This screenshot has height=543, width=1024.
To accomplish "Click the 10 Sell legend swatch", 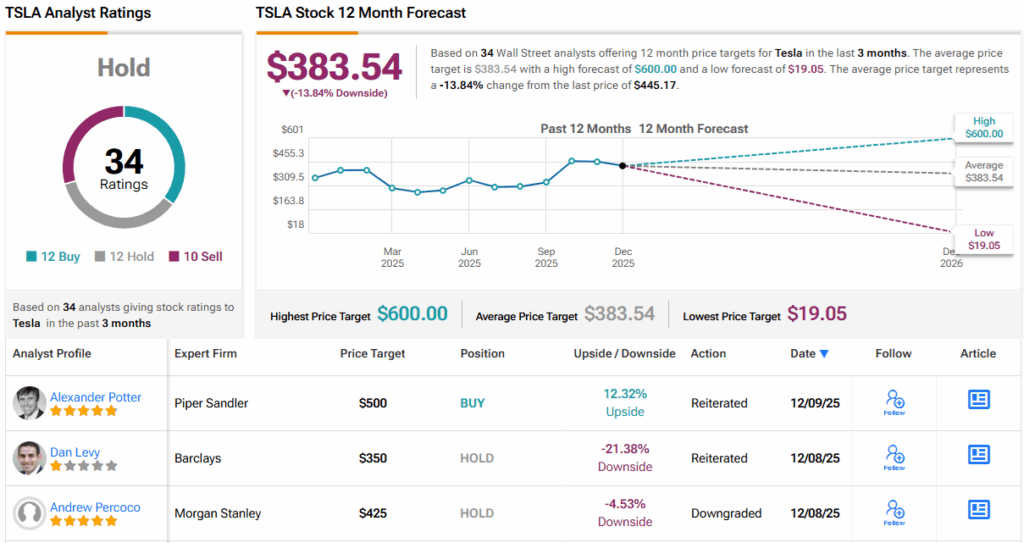I will tap(175, 257).
